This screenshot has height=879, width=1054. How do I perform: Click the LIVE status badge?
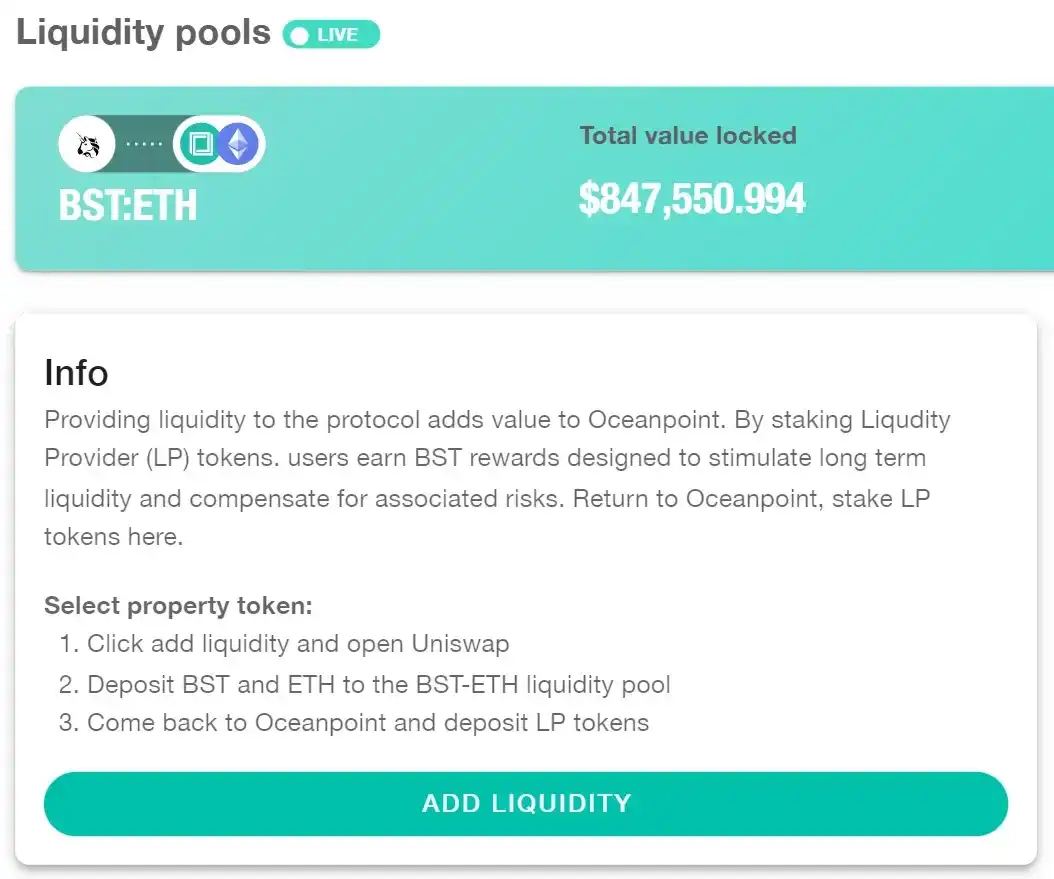point(331,34)
